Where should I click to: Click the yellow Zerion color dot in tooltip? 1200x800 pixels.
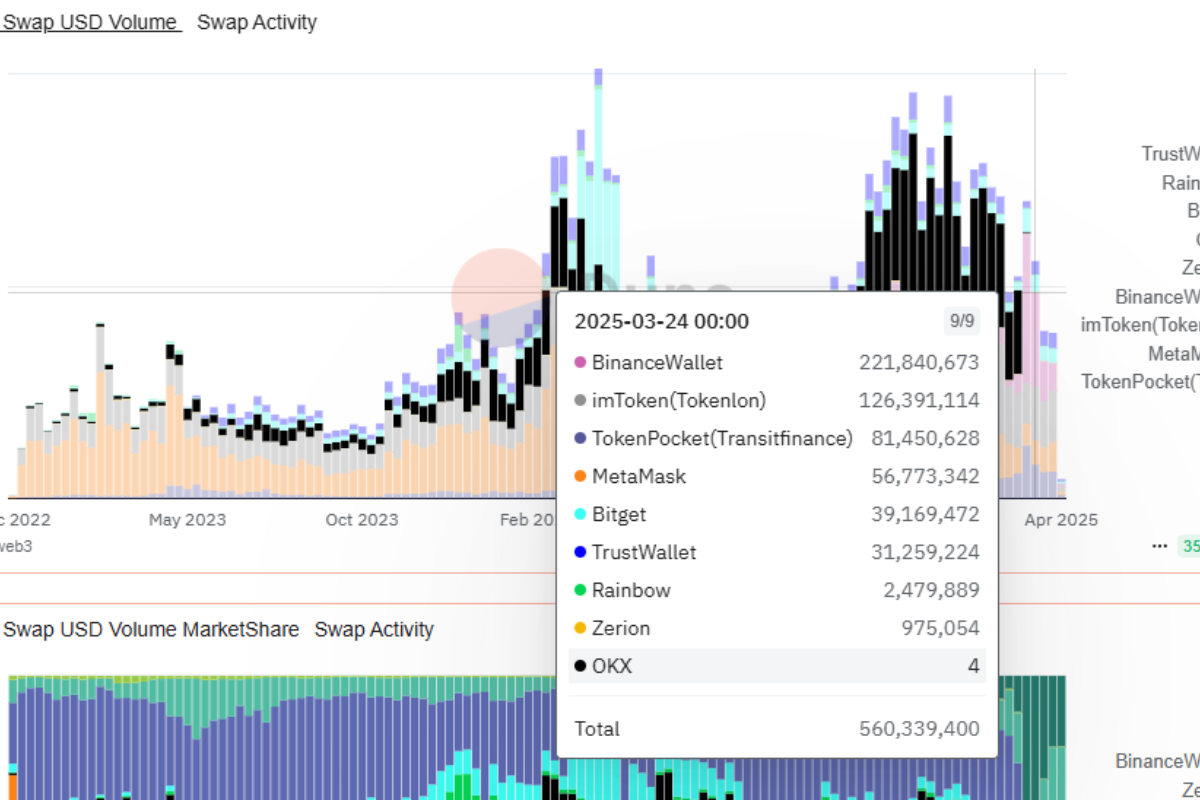point(580,629)
